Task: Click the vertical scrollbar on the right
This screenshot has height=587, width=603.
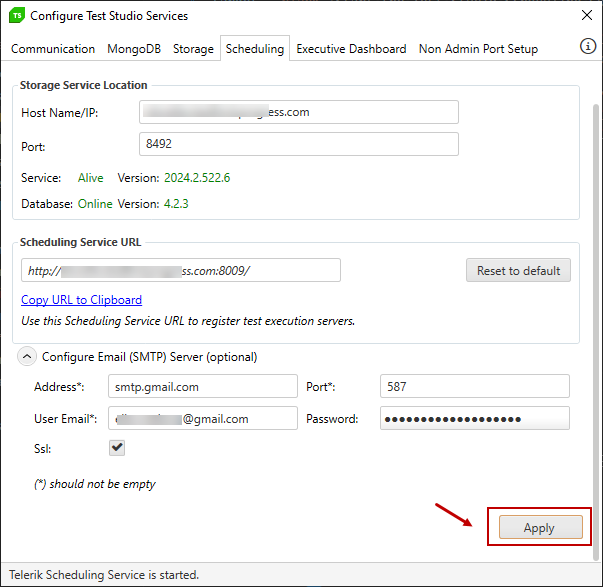Action: point(596,331)
